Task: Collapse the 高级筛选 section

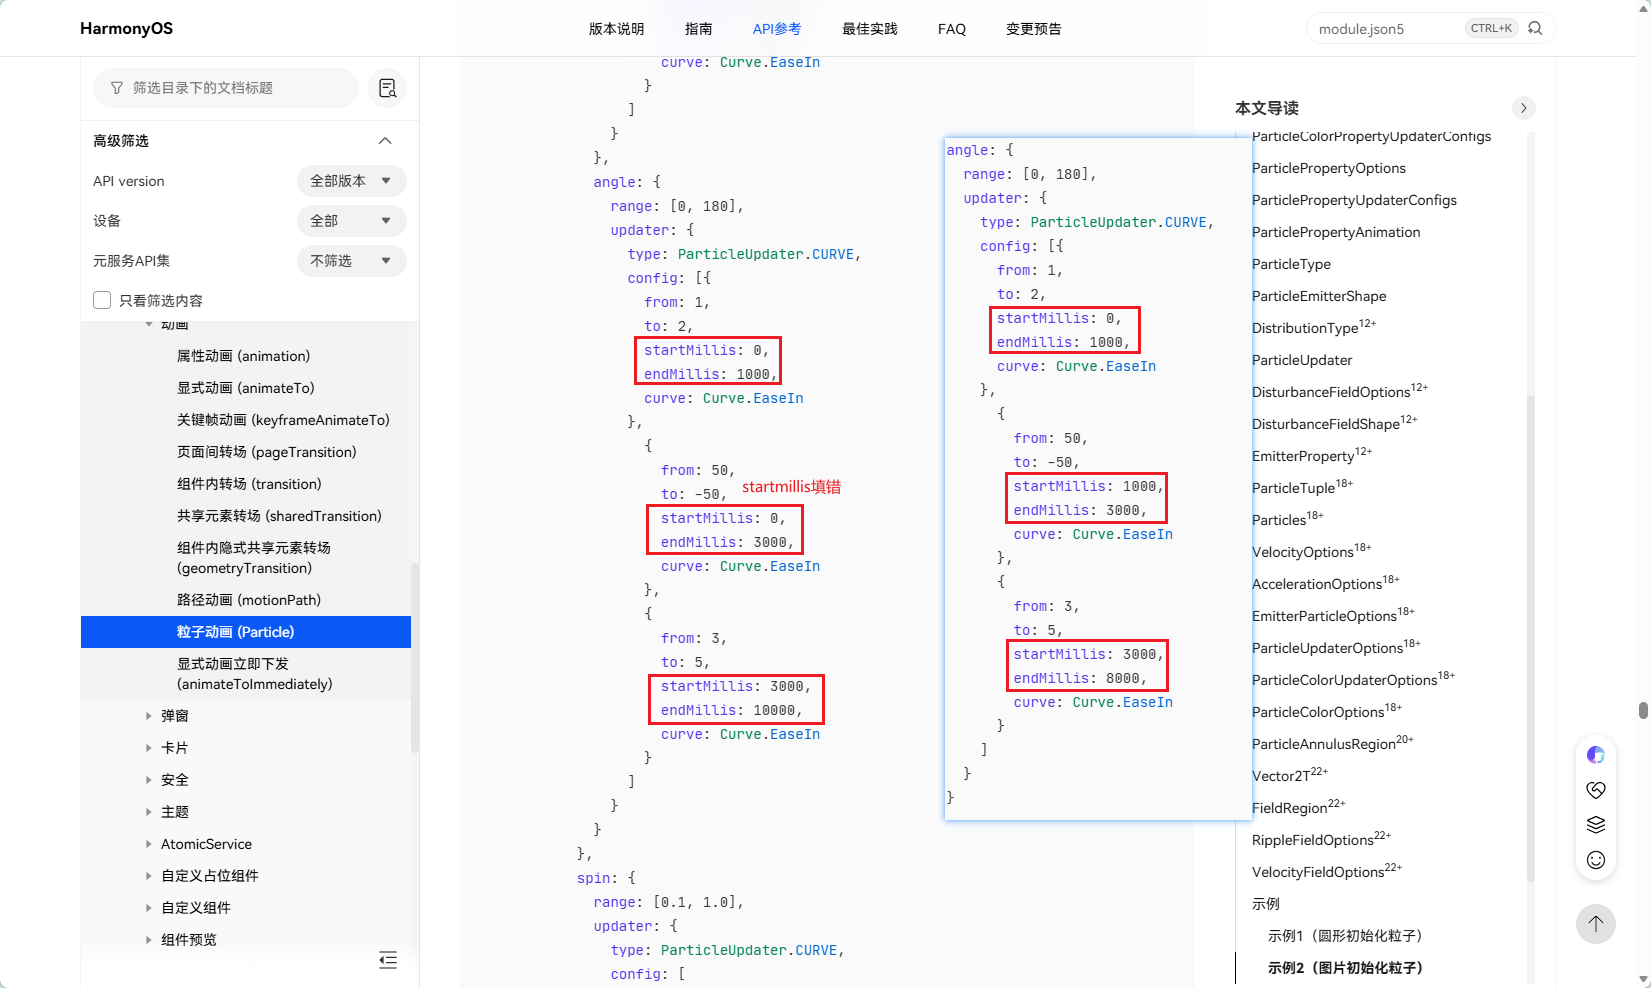Action: [x=385, y=141]
